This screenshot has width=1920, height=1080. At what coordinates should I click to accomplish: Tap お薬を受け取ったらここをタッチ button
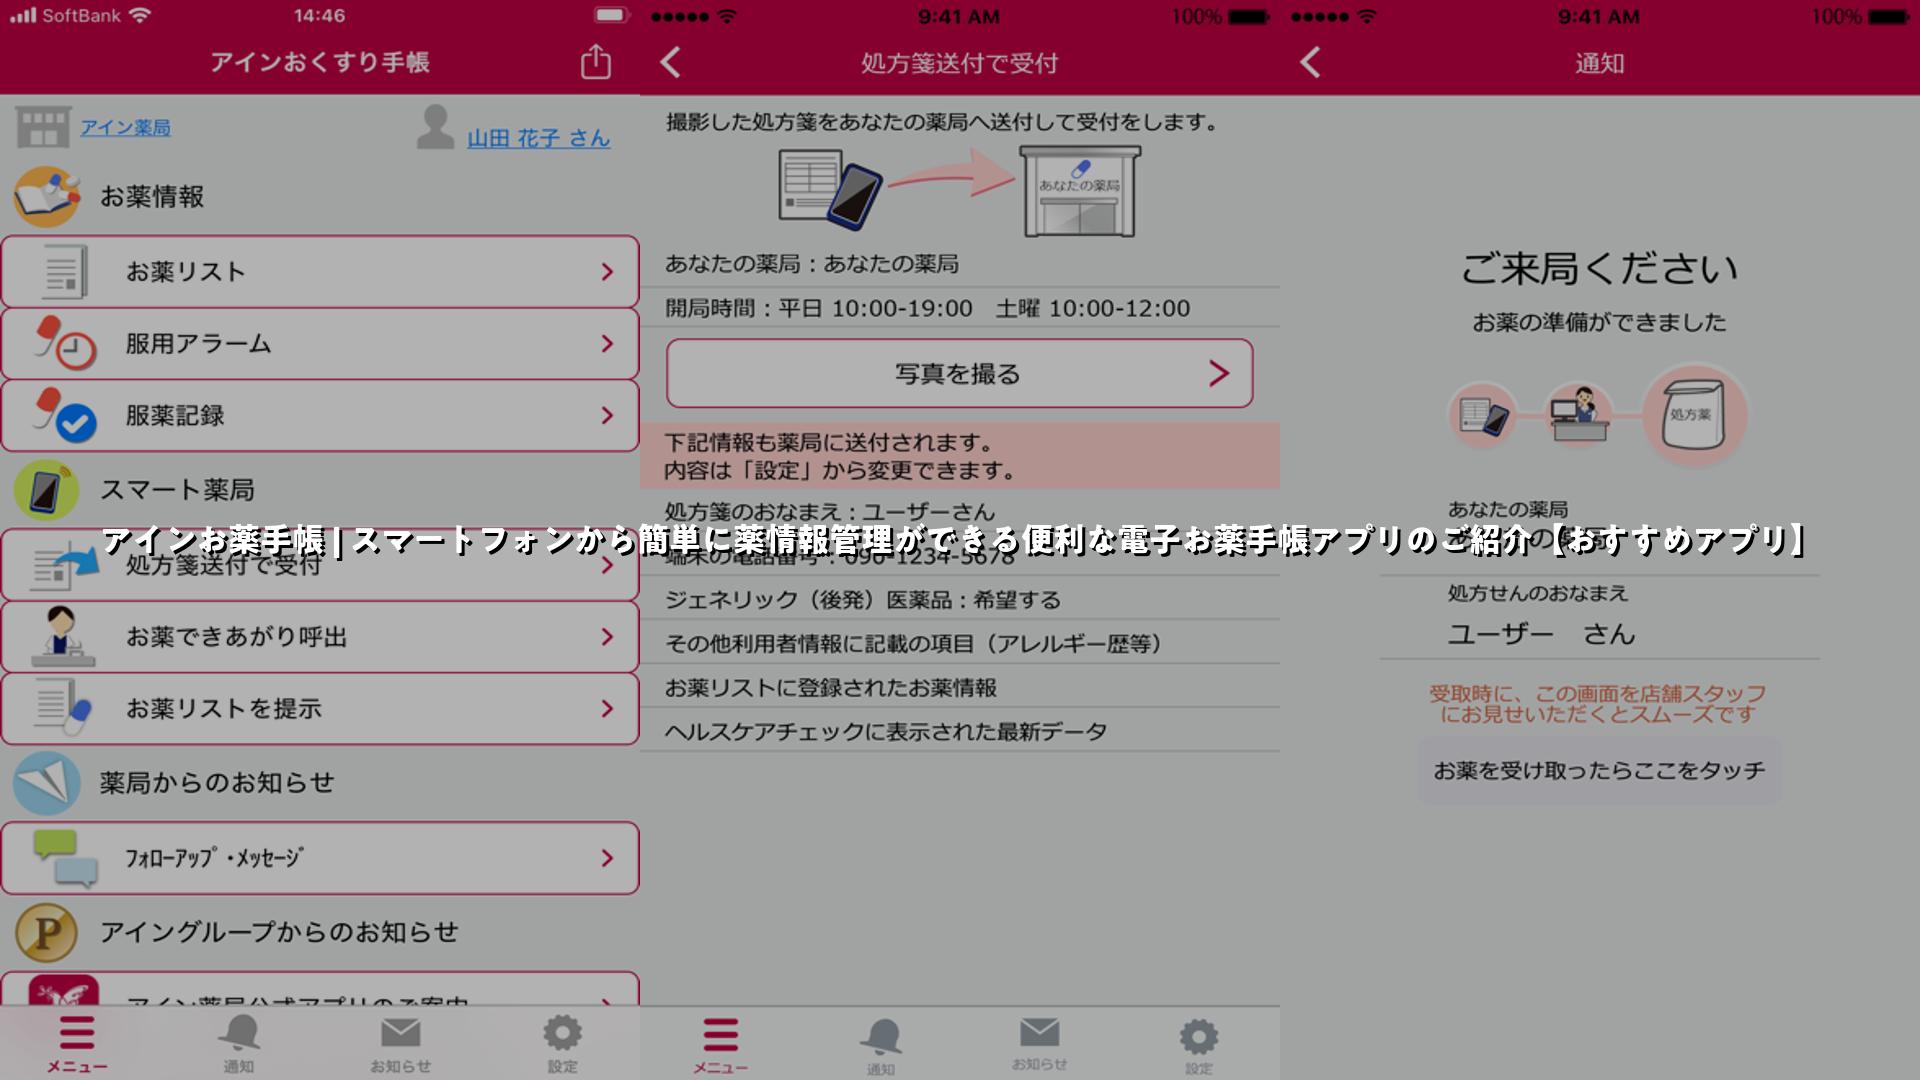tap(1599, 771)
